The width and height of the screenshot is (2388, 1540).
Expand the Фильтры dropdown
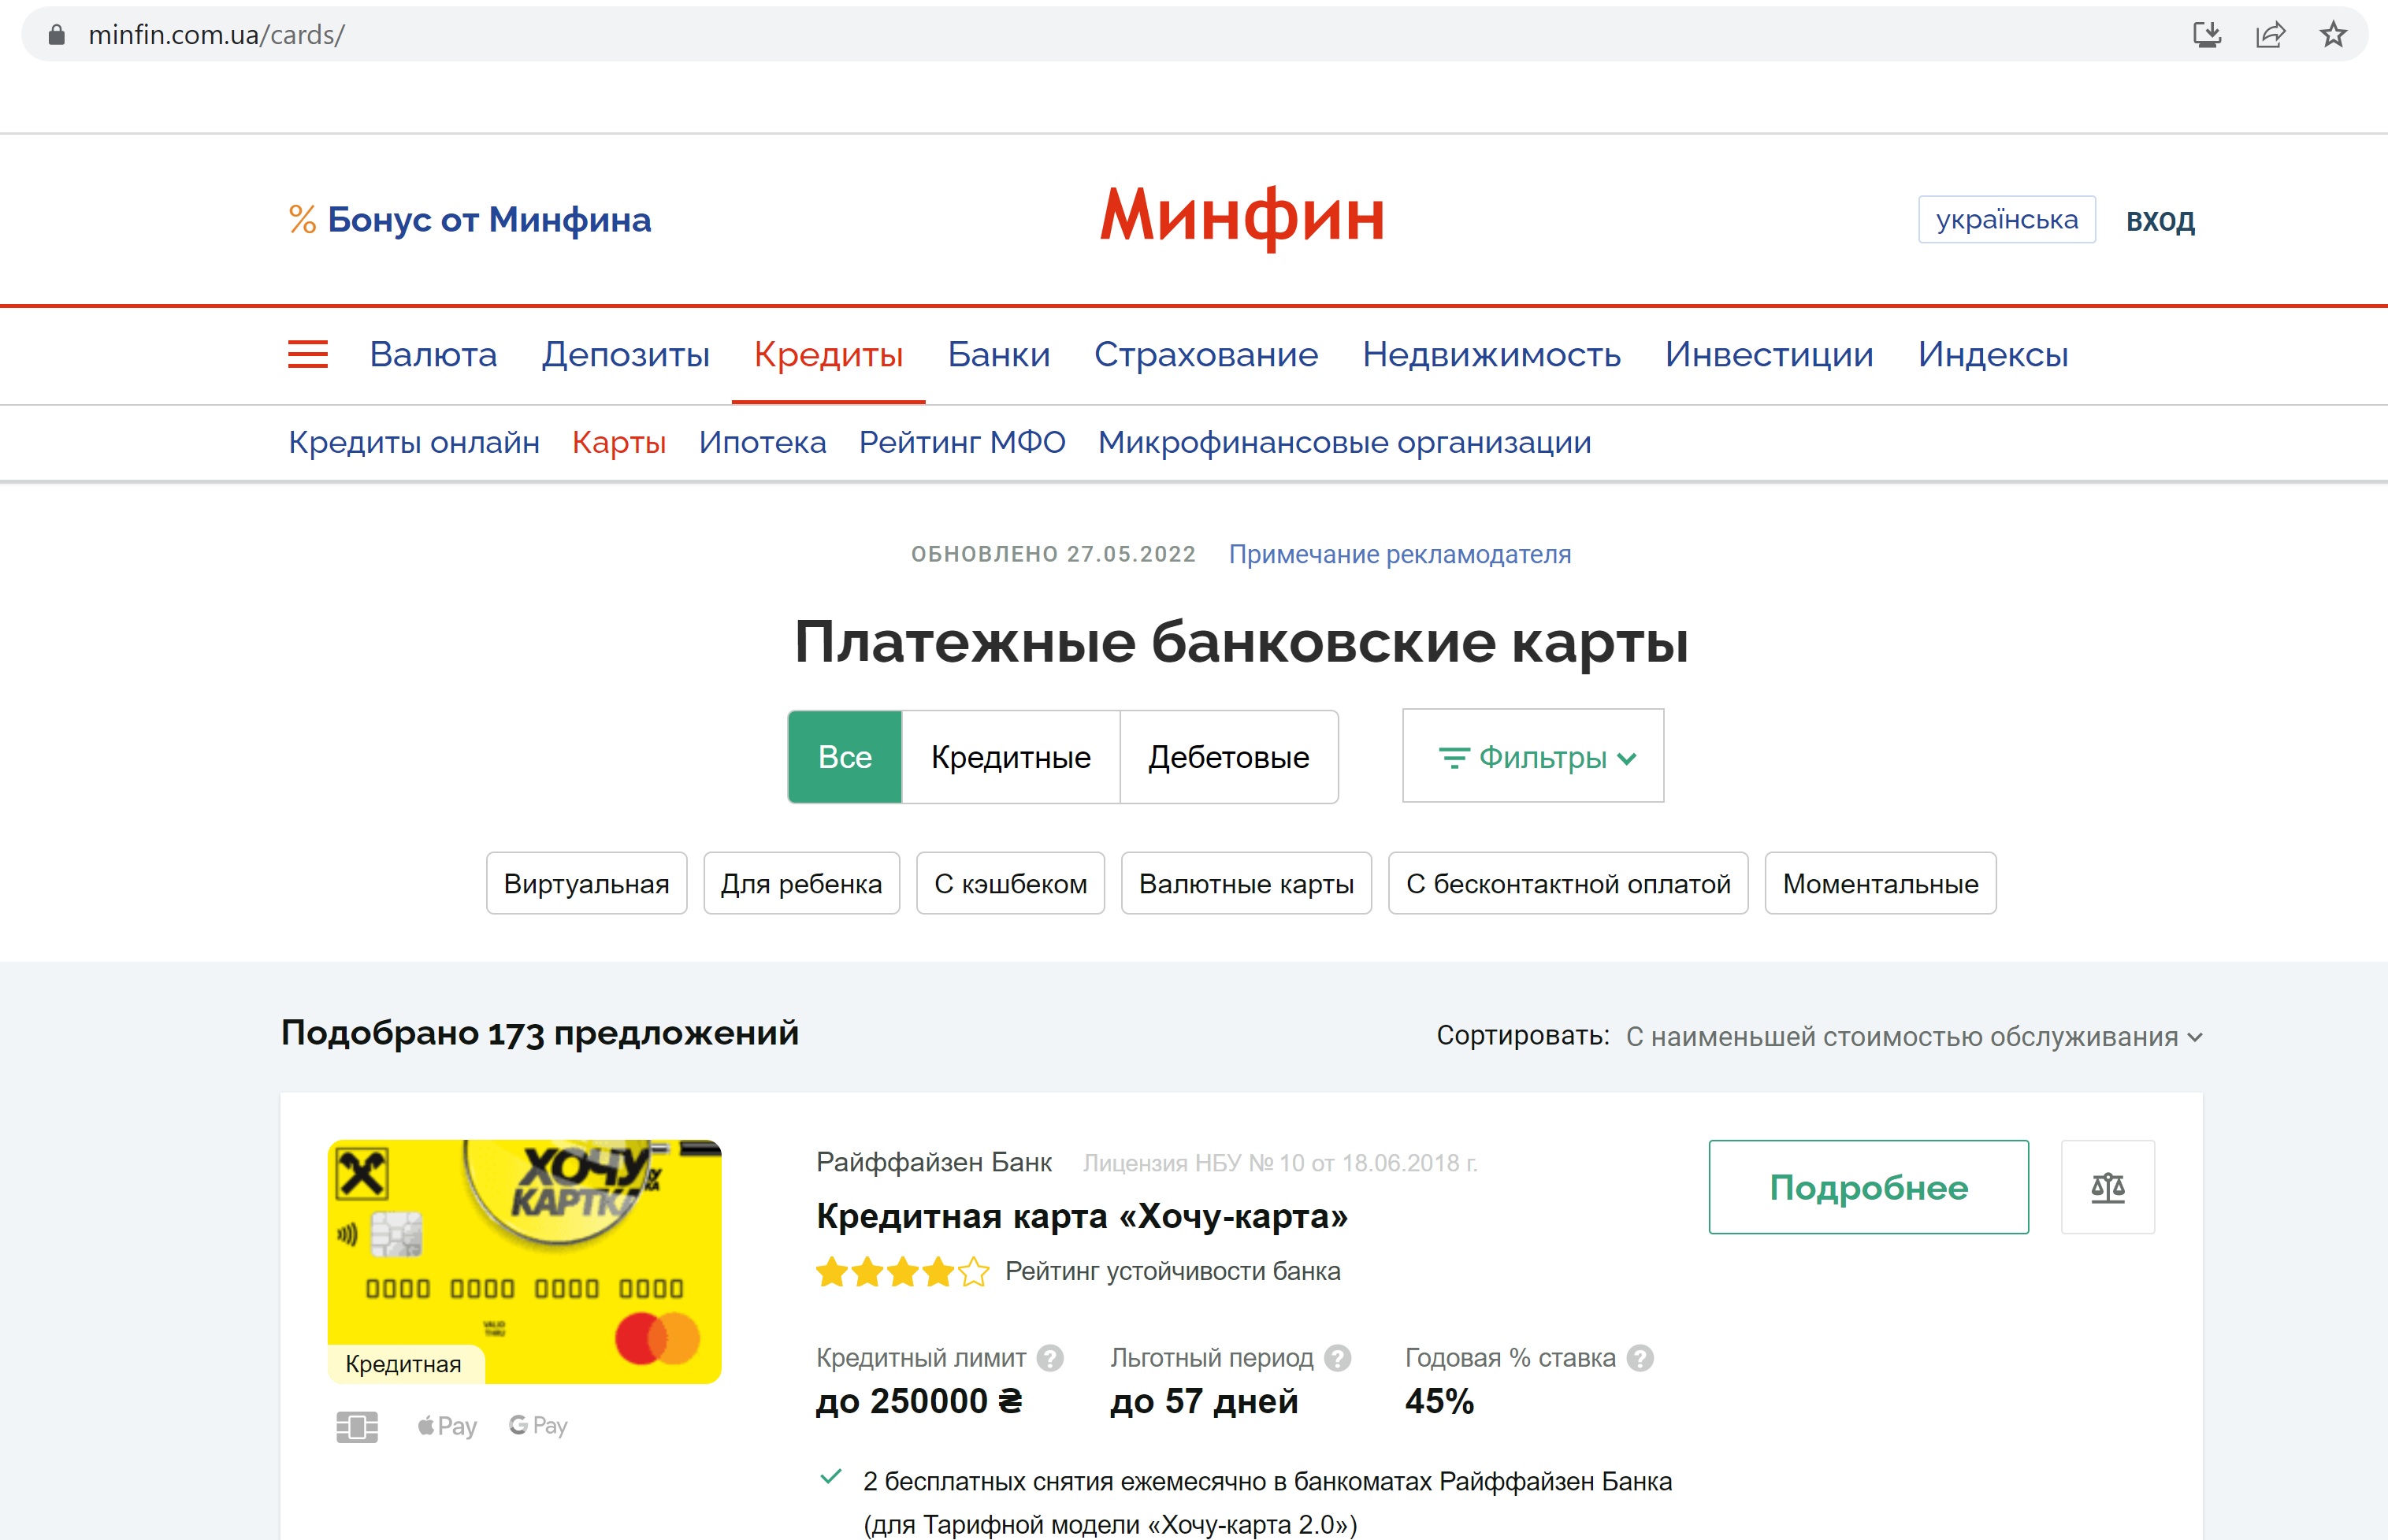click(1533, 756)
